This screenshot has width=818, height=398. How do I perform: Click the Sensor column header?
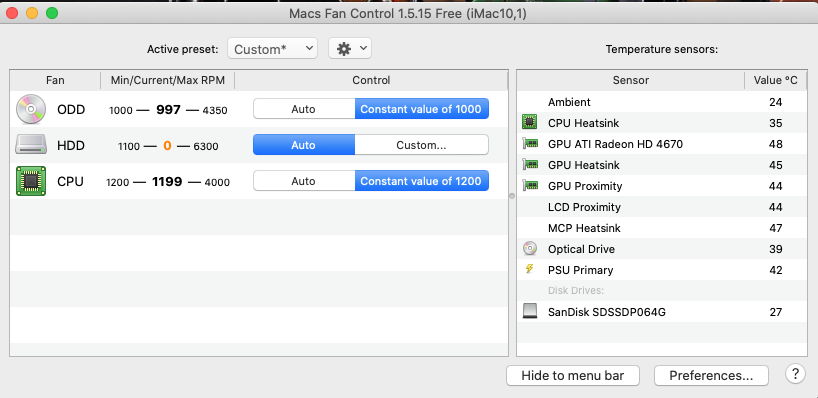(630, 80)
